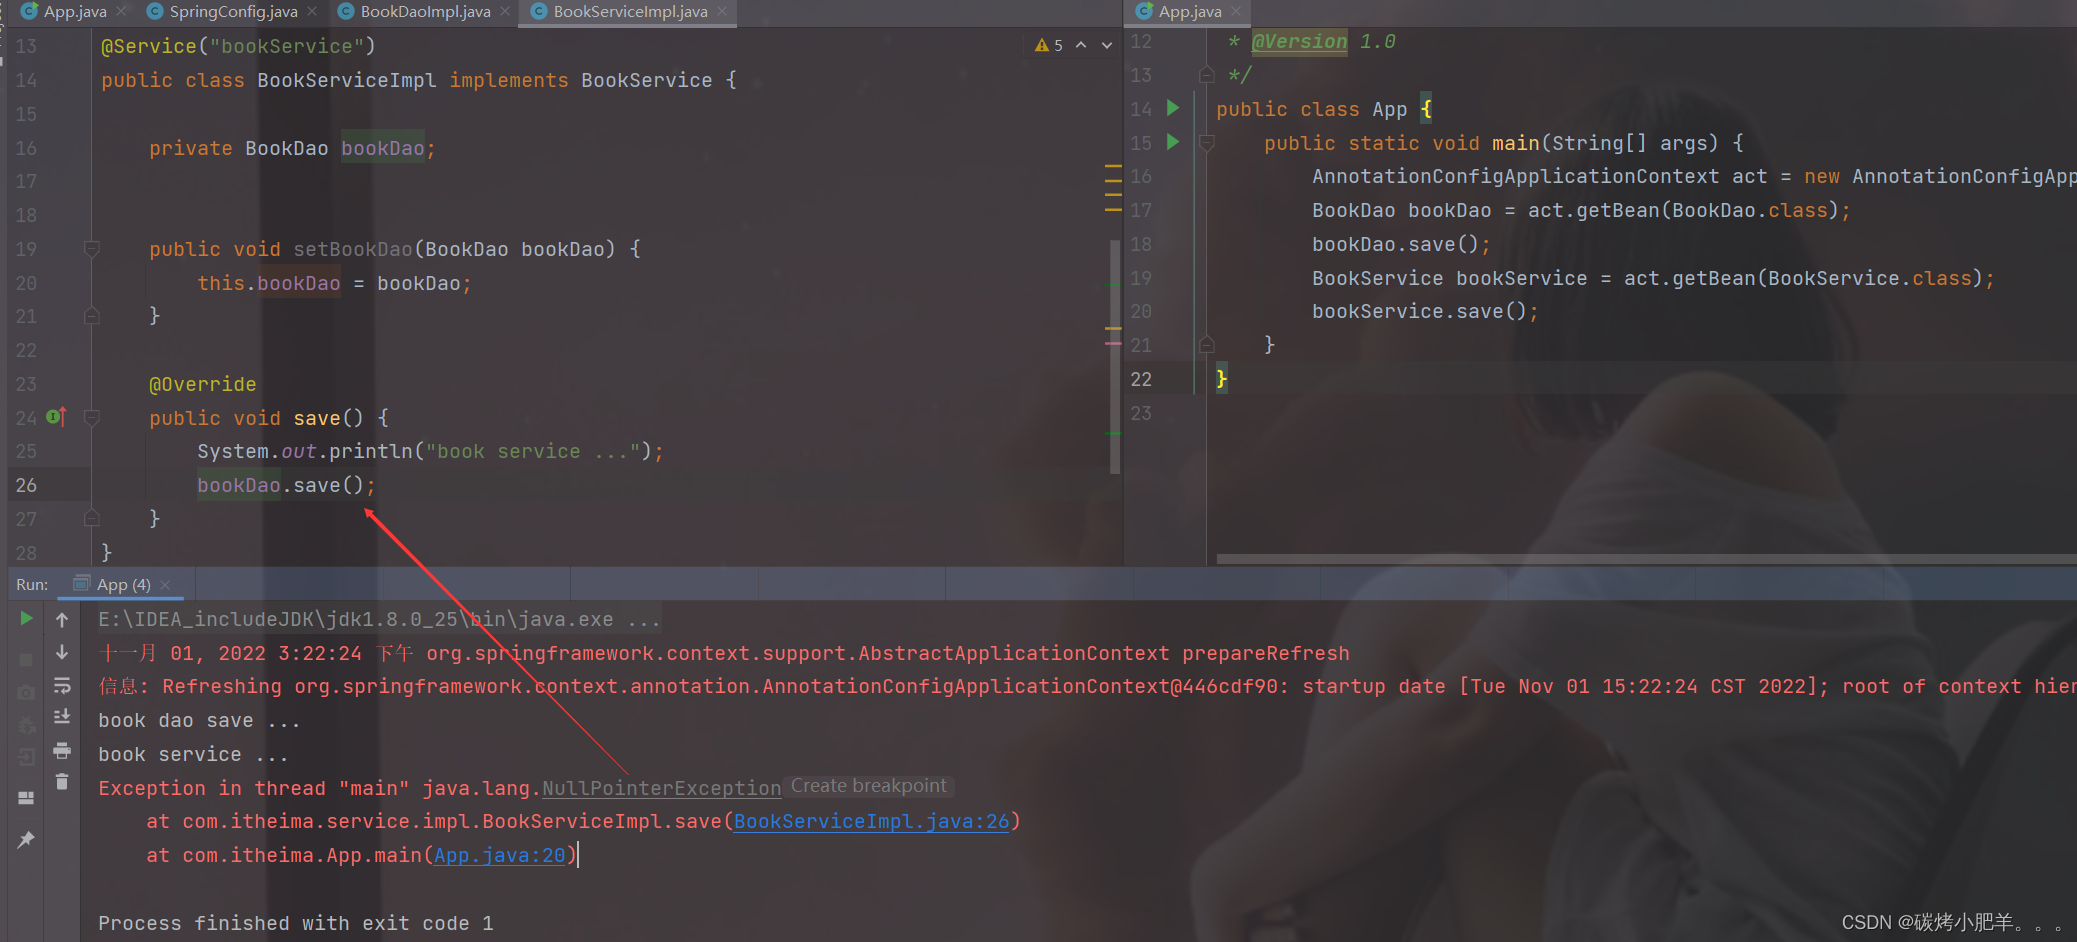Print console output with printer icon
2077x942 pixels.
62,750
